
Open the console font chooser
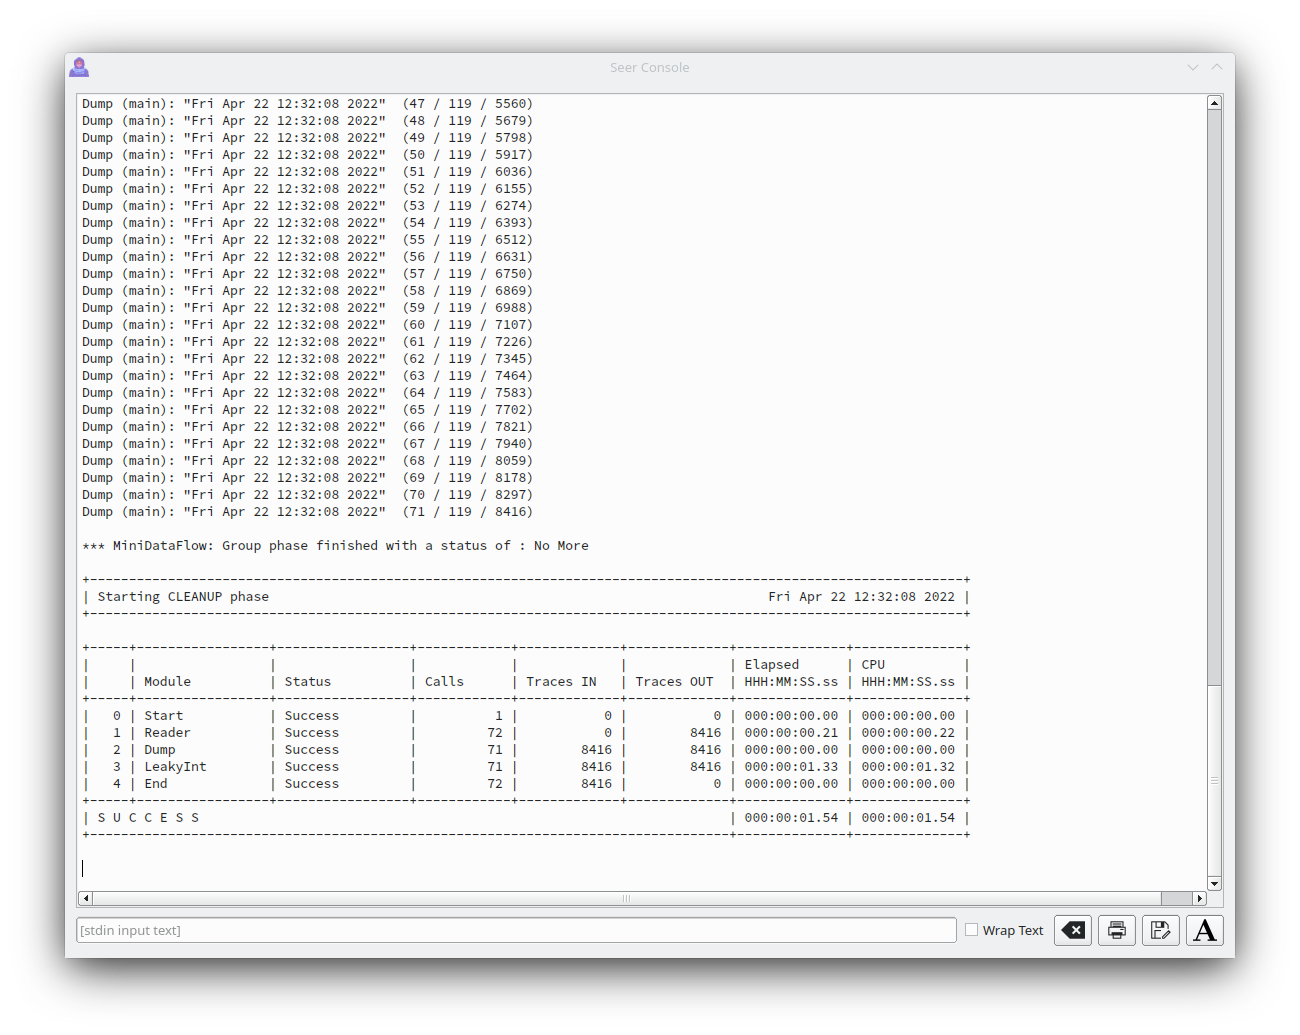1205,930
